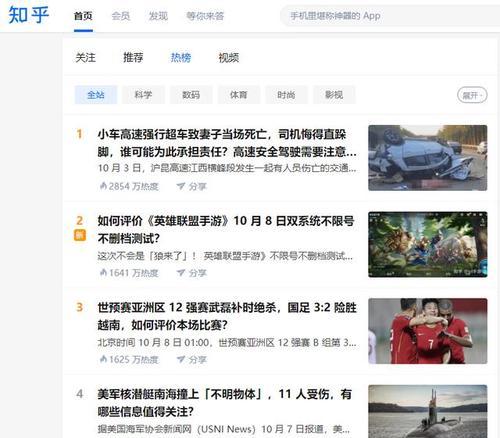Open the 小车高速强行超车 hot topic title

(227, 143)
